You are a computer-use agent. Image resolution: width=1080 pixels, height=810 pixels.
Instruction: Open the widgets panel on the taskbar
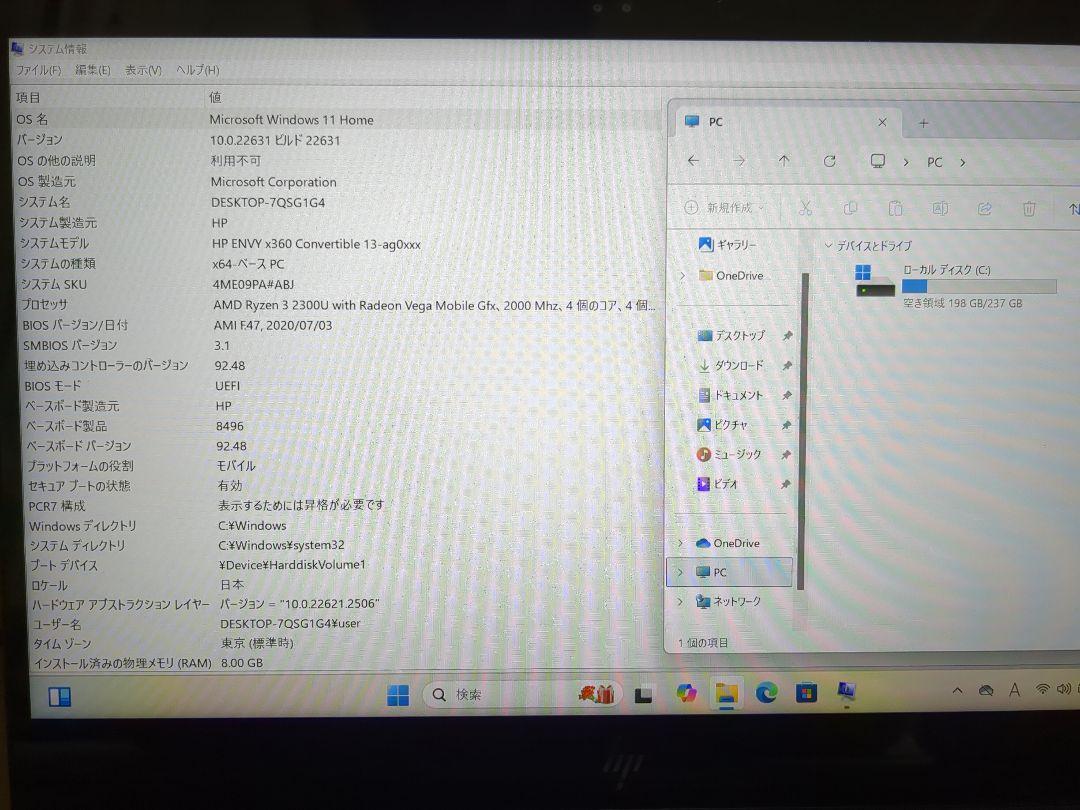pyautogui.click(x=60, y=697)
